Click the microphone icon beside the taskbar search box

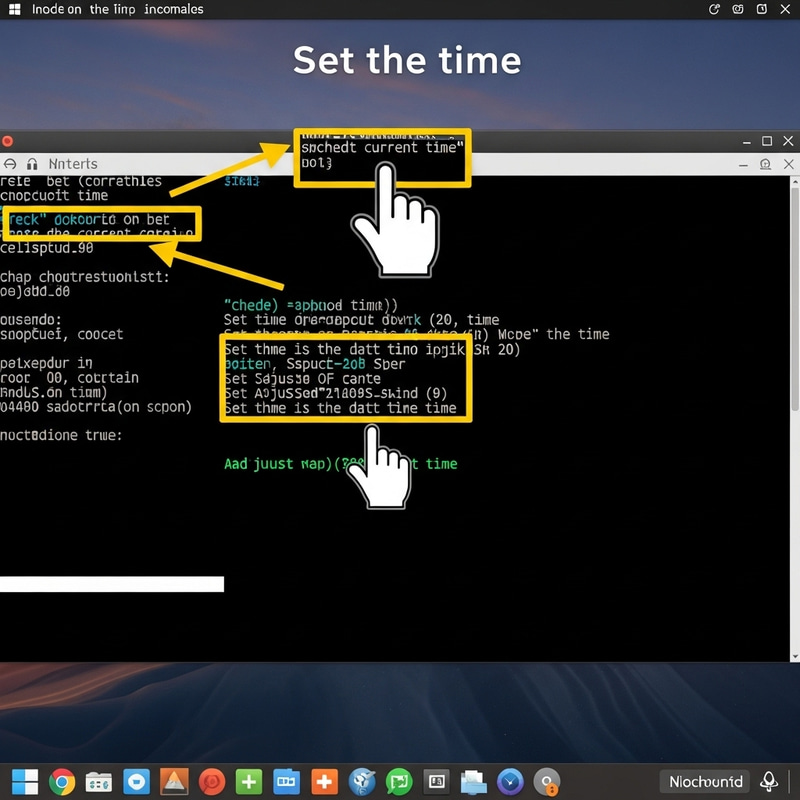[x=769, y=781]
